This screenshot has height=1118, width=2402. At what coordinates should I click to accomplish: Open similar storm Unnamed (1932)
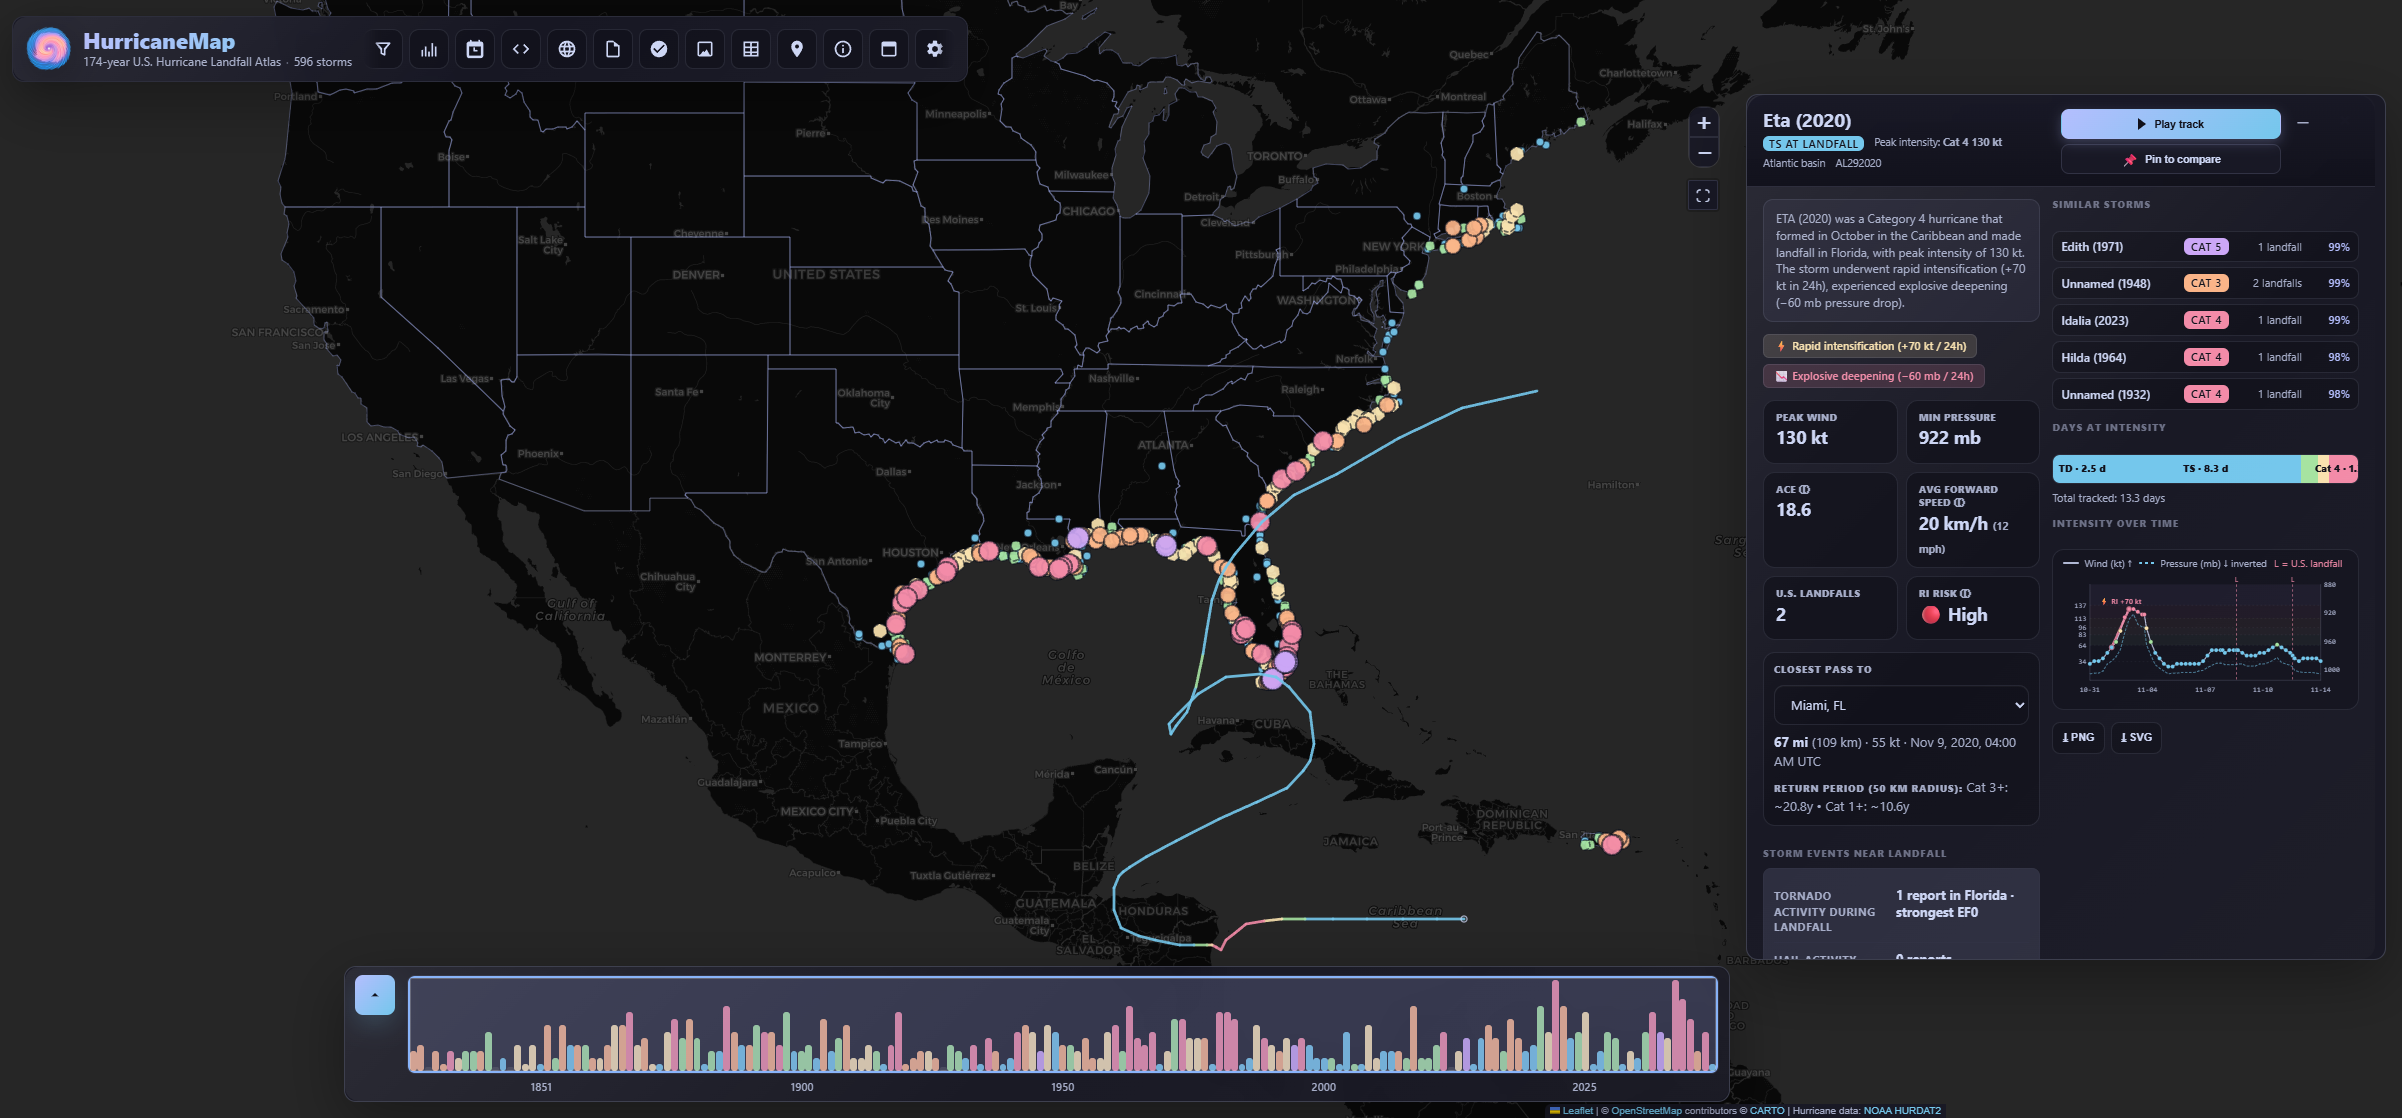(x=2205, y=395)
